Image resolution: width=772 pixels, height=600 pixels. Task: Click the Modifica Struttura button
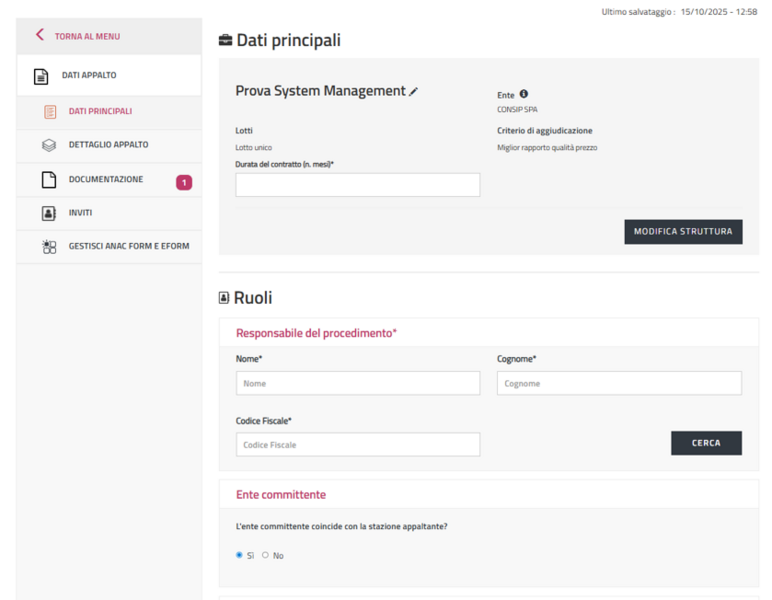(x=683, y=232)
